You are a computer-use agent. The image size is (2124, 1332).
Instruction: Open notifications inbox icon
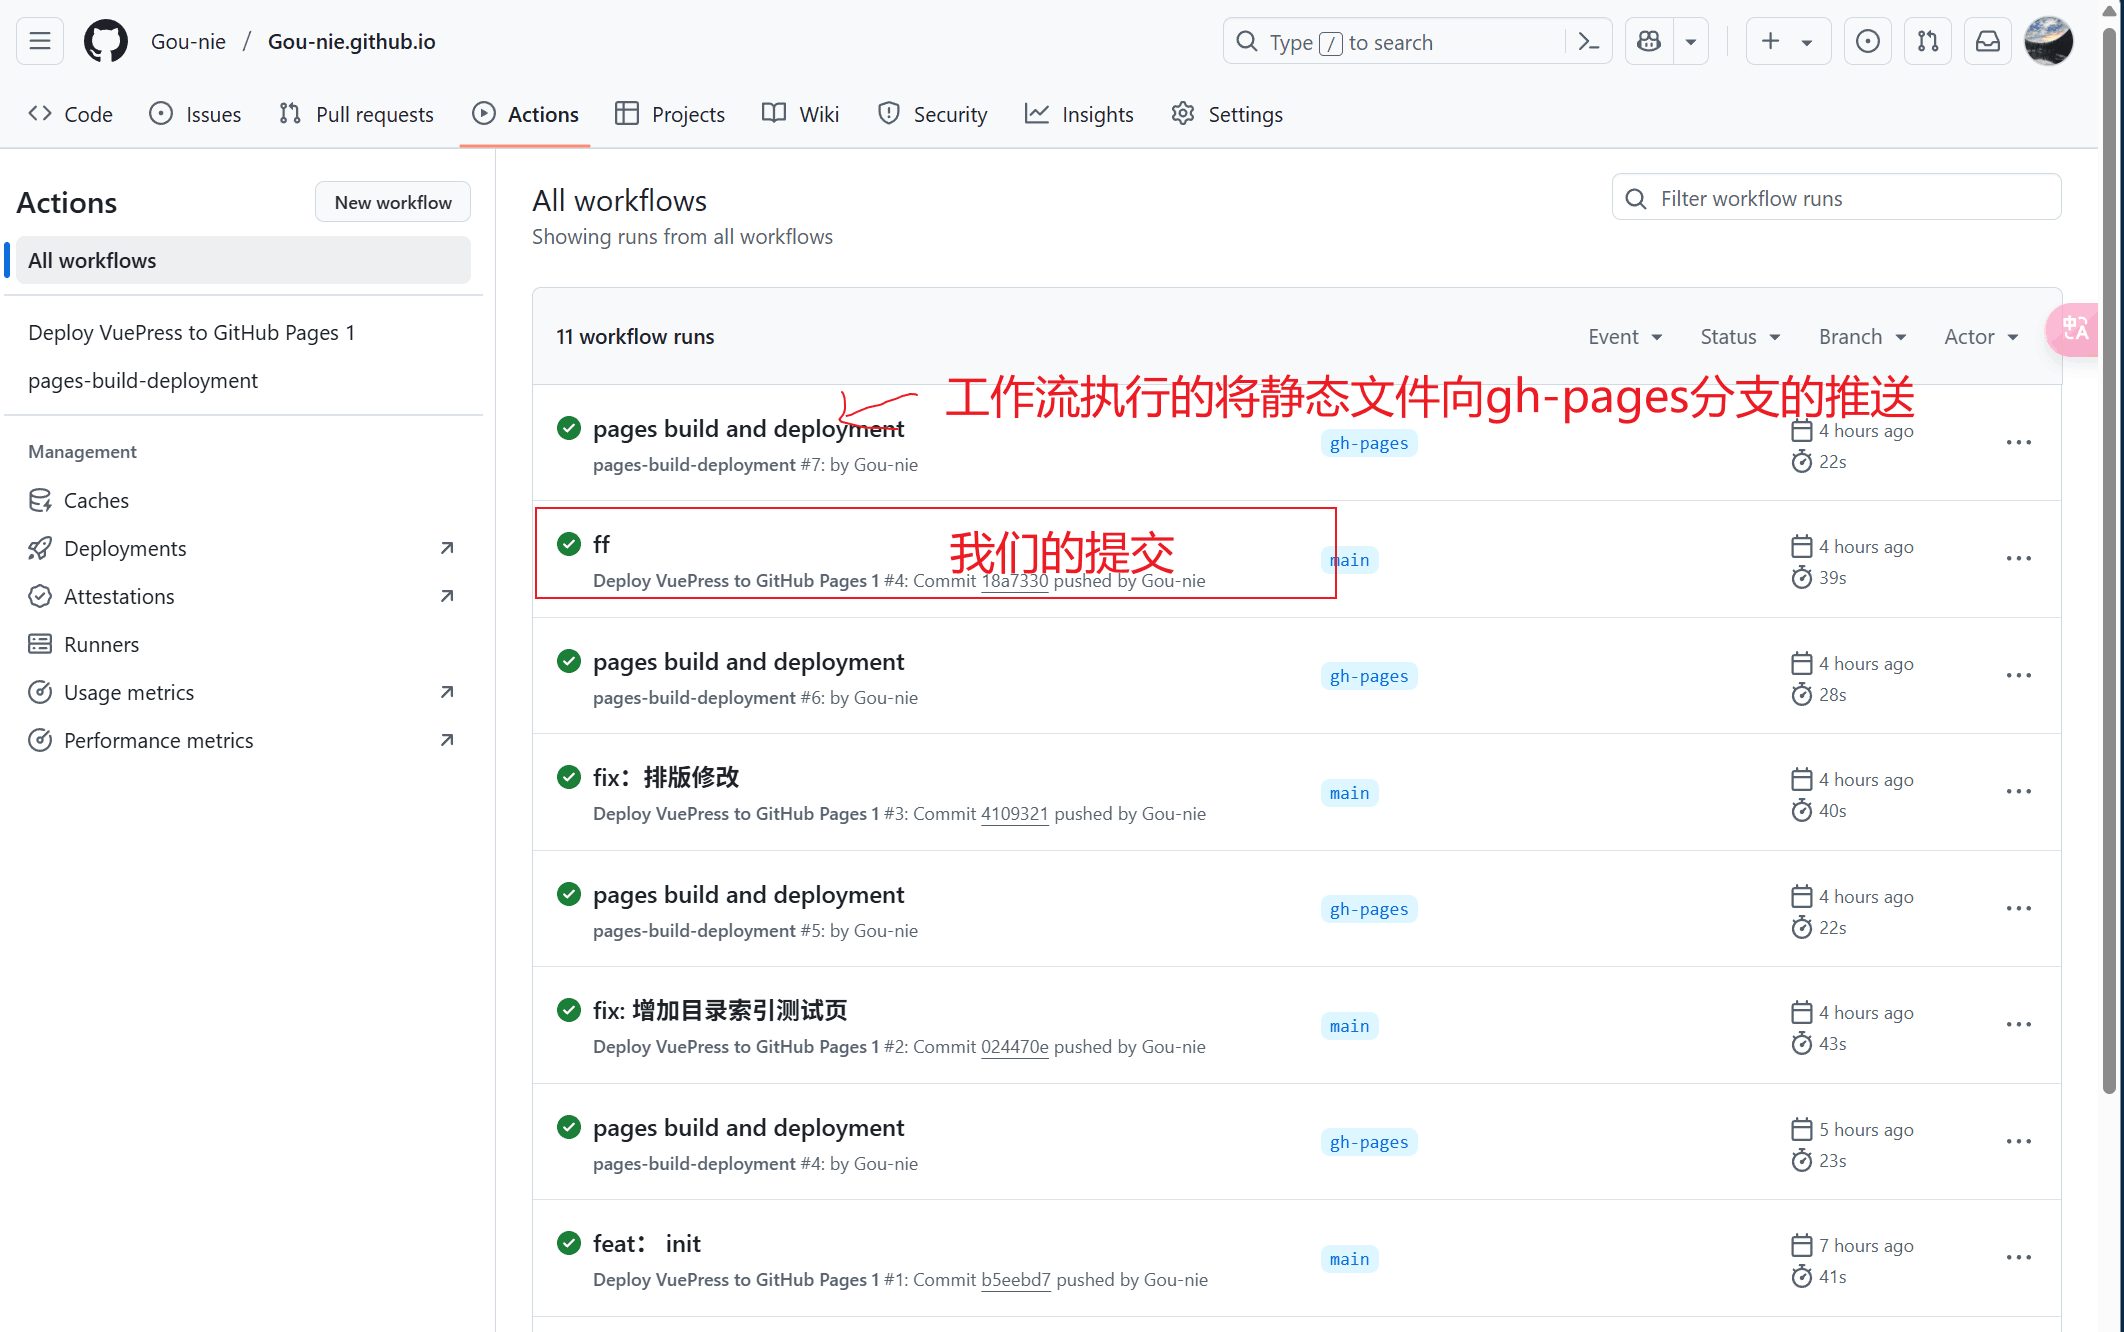(x=1987, y=41)
